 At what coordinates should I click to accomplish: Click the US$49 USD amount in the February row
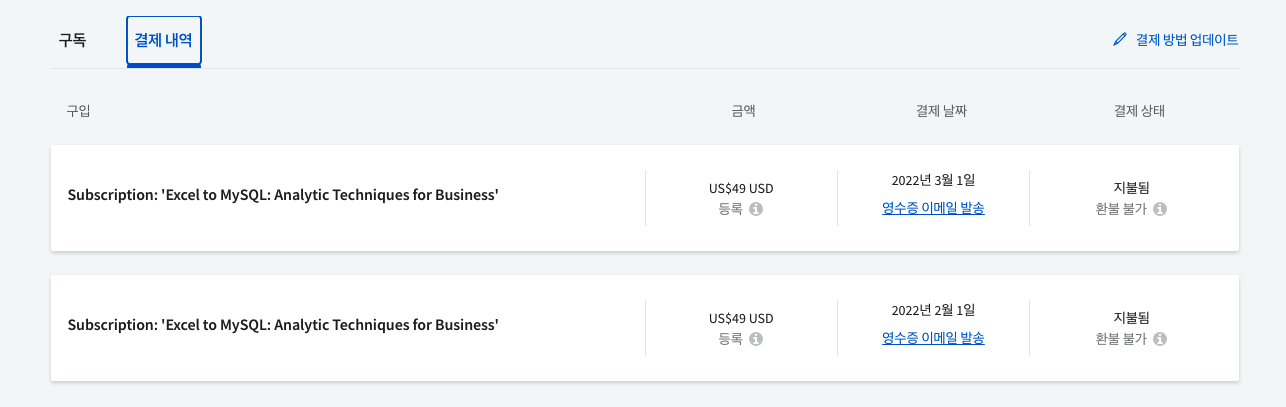(x=741, y=318)
